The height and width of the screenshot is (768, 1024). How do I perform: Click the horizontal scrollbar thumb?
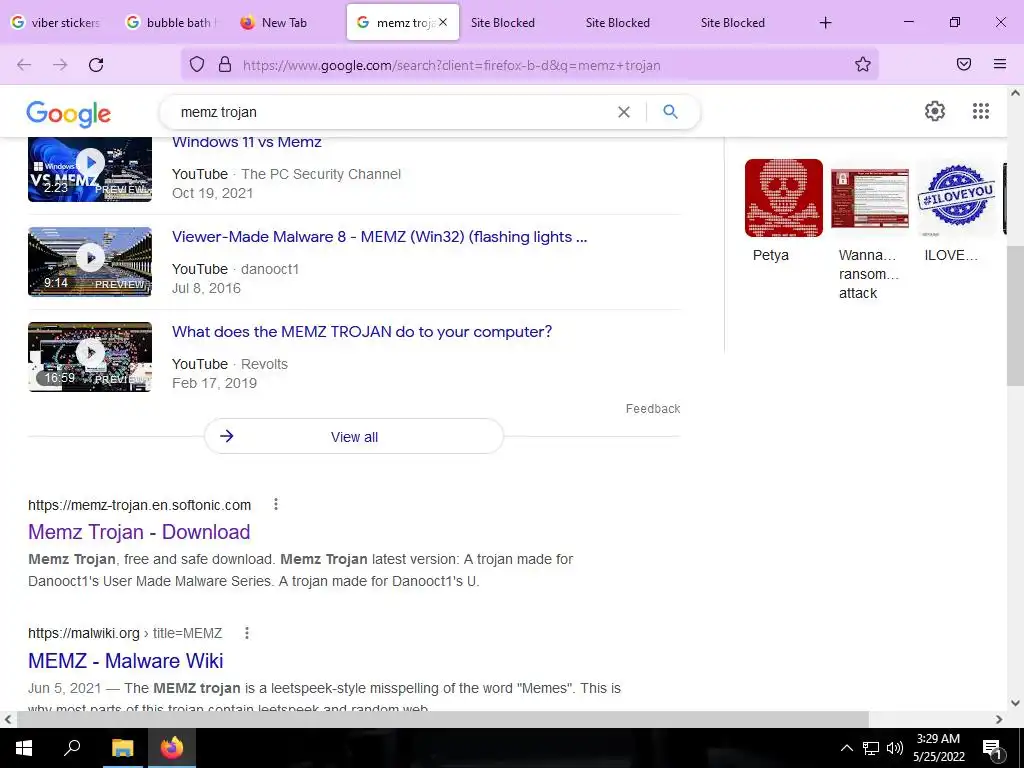(442, 719)
